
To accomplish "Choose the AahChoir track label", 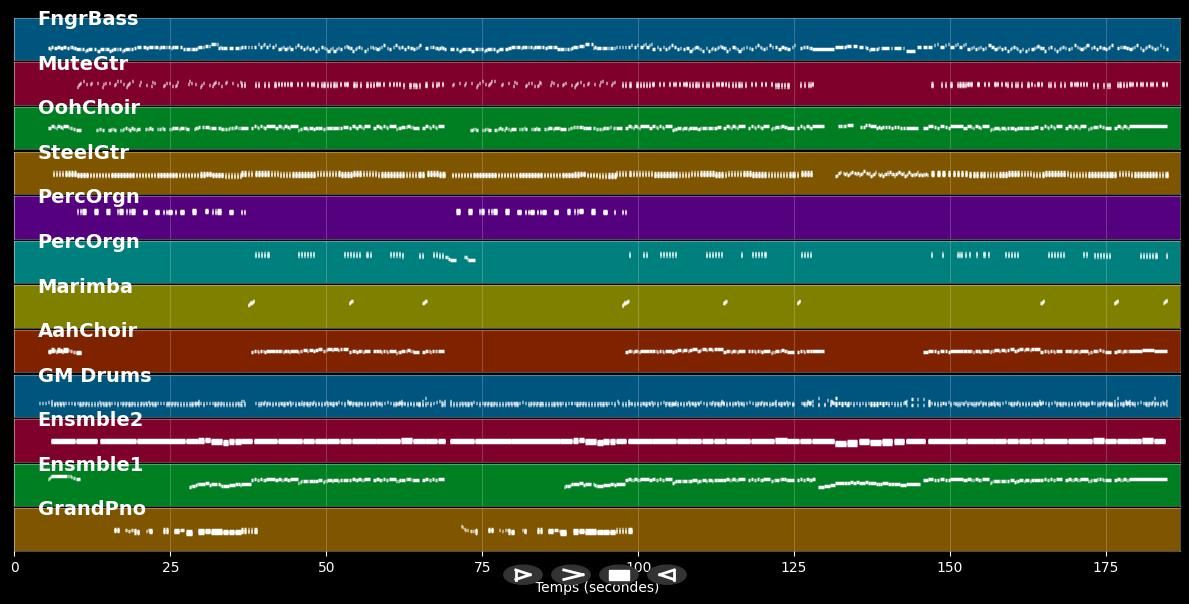I will click(x=87, y=331).
